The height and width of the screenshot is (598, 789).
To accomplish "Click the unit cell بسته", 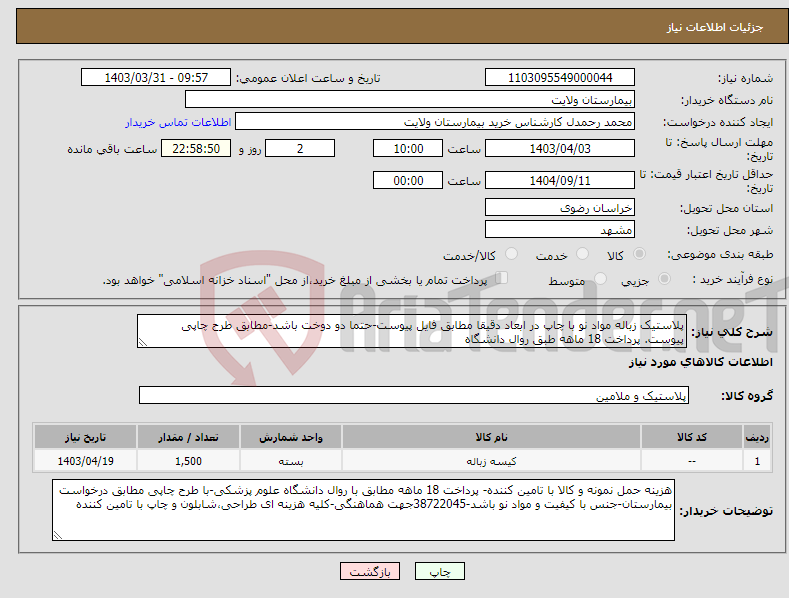I will pos(291,461).
